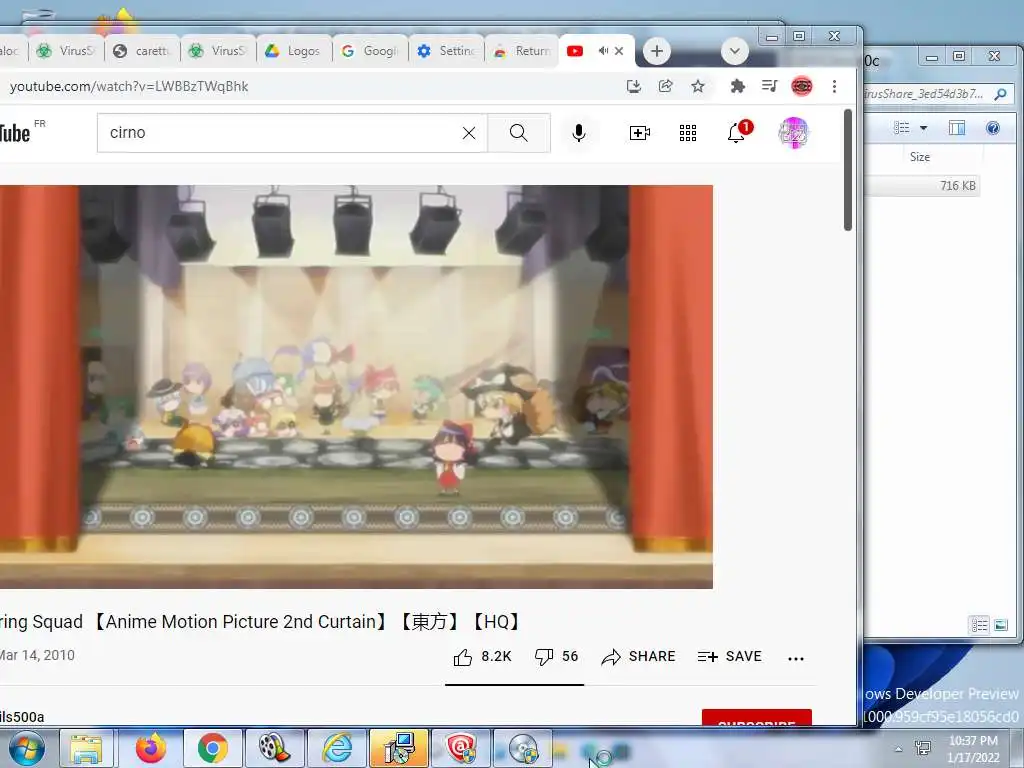Viewport: 1024px width, 768px height.
Task: Open Internet Explorer from the taskbar
Action: click(338, 748)
